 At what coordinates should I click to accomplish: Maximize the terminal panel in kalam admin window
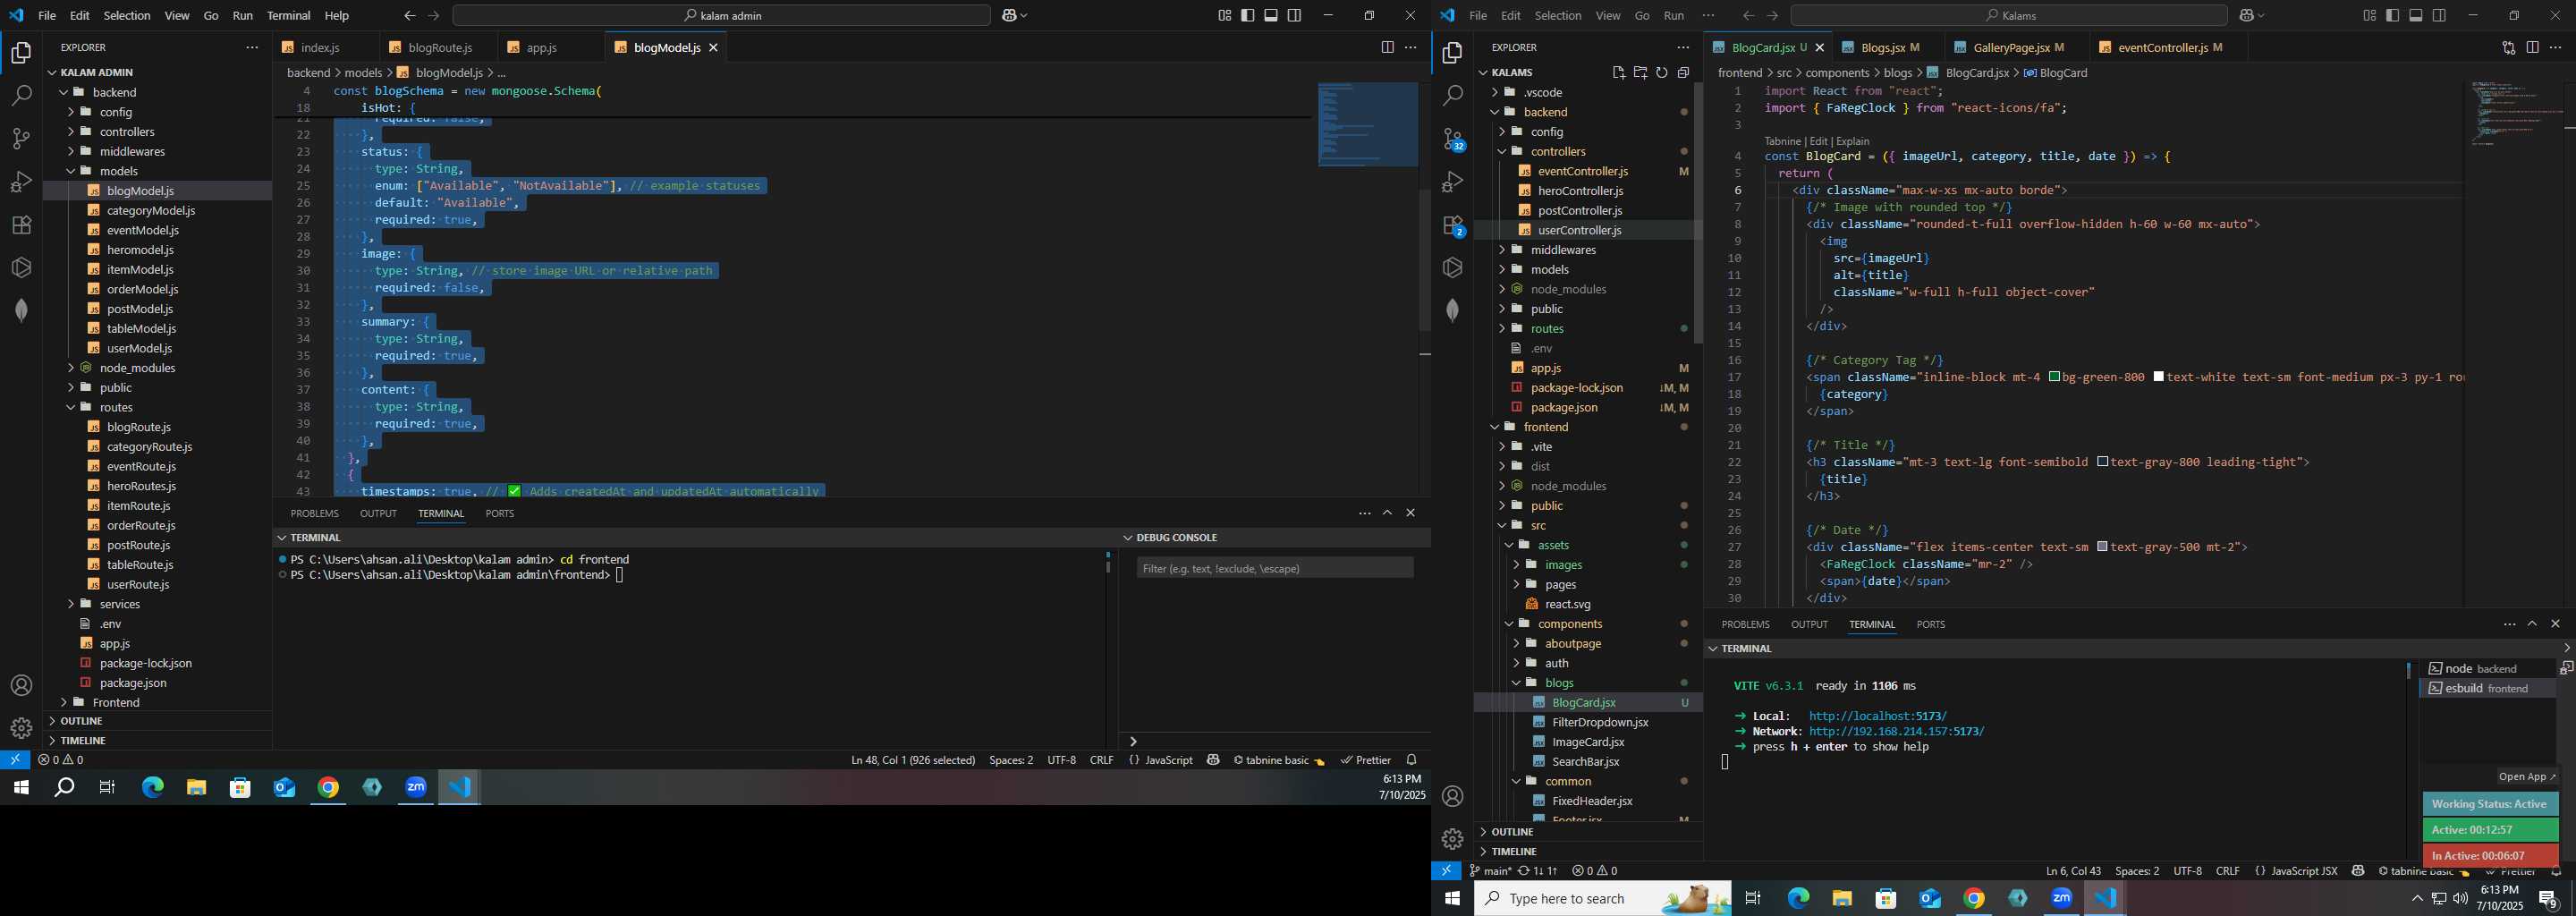(x=1387, y=513)
